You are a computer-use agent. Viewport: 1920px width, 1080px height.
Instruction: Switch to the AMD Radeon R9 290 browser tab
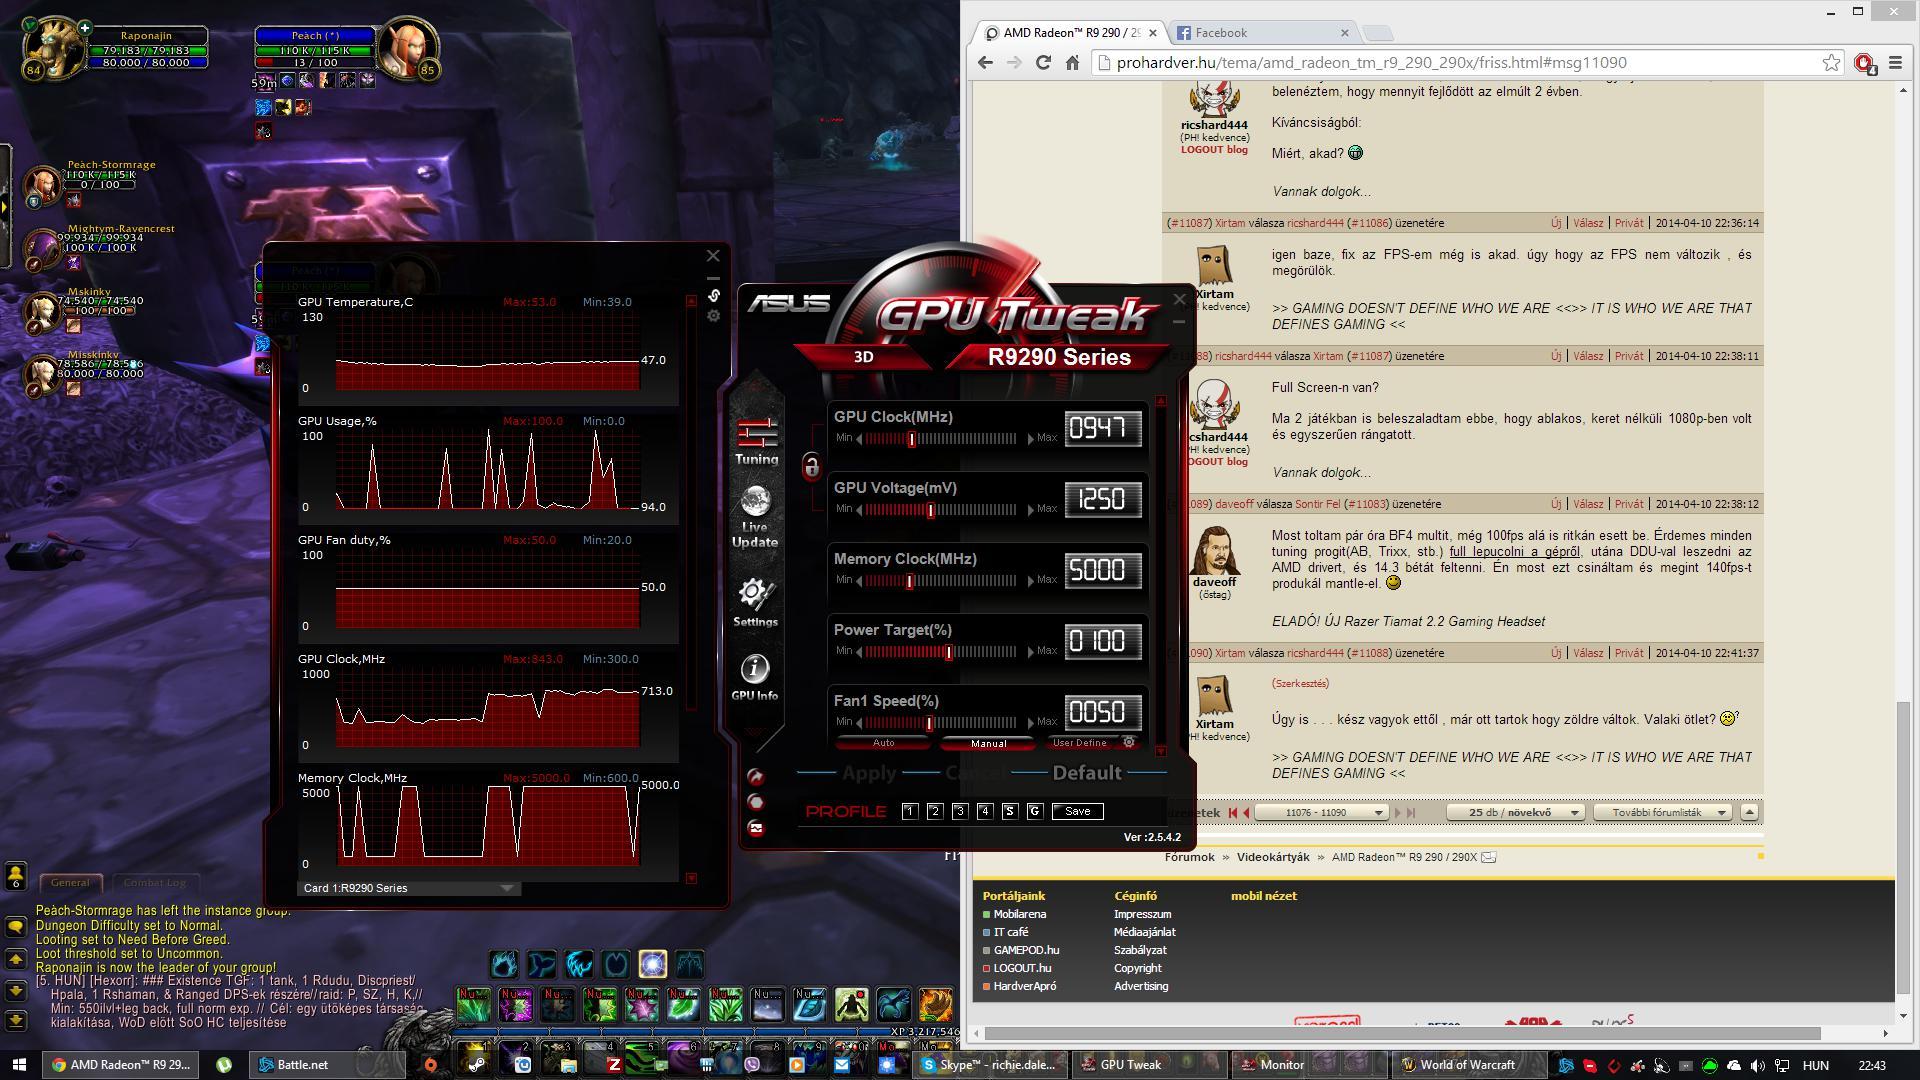[x=1070, y=33]
